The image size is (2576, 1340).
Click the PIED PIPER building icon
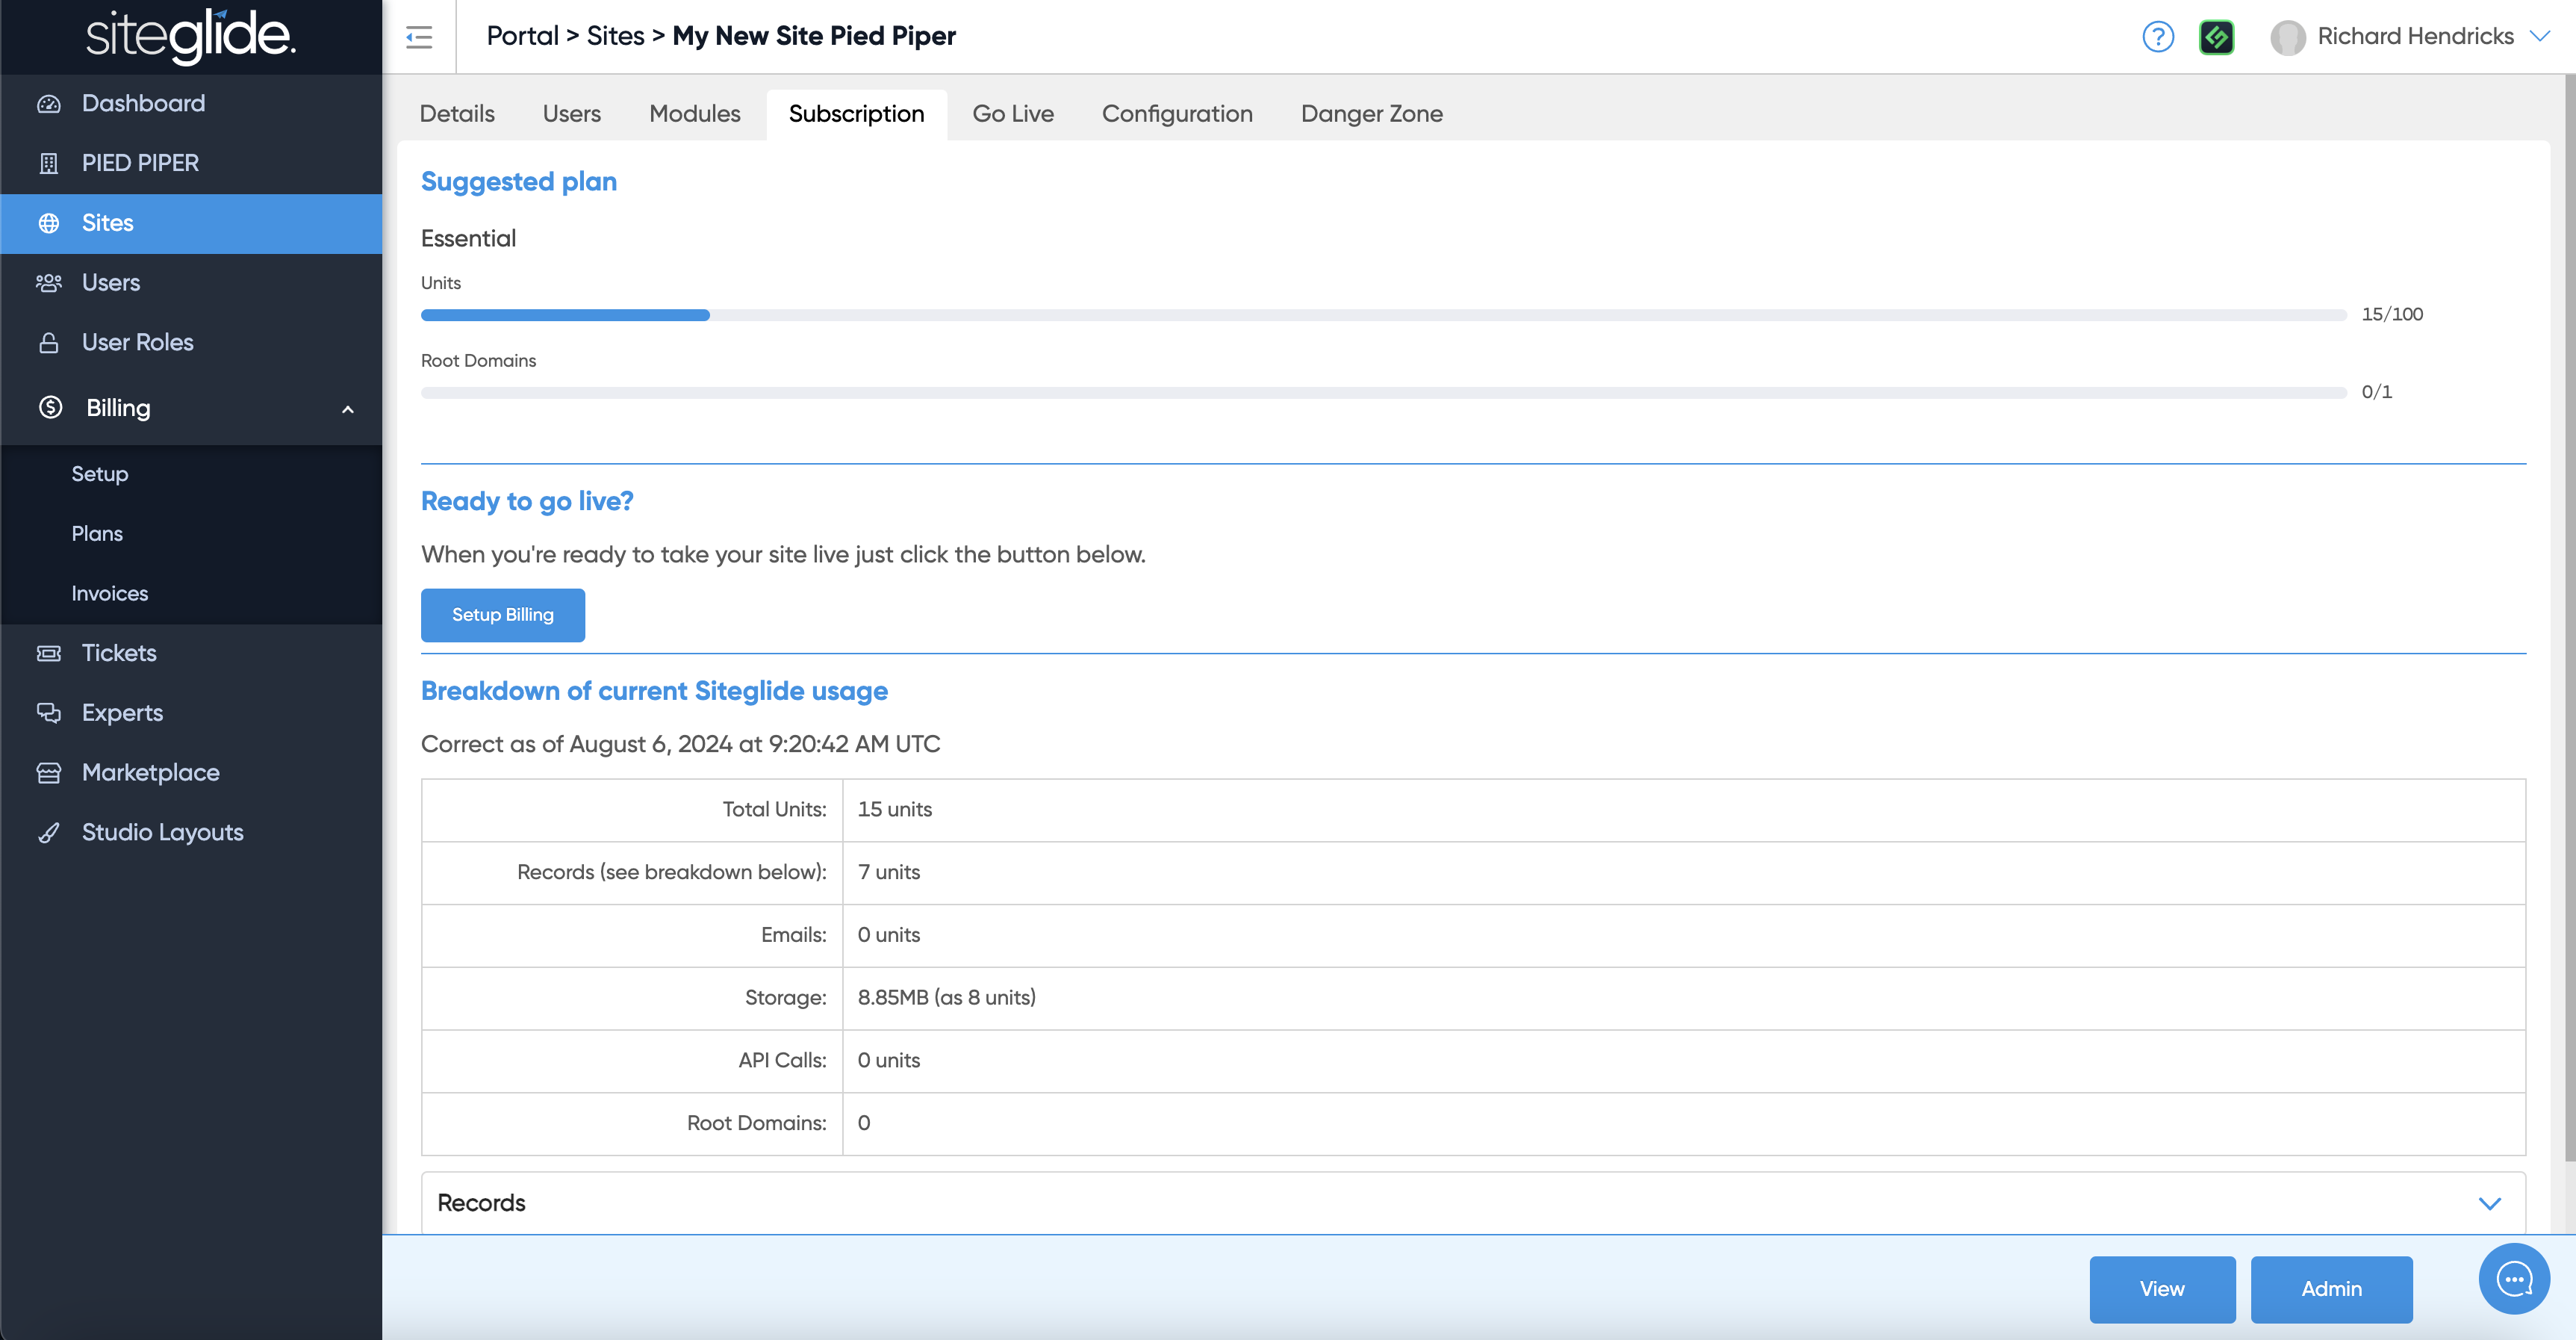48,163
